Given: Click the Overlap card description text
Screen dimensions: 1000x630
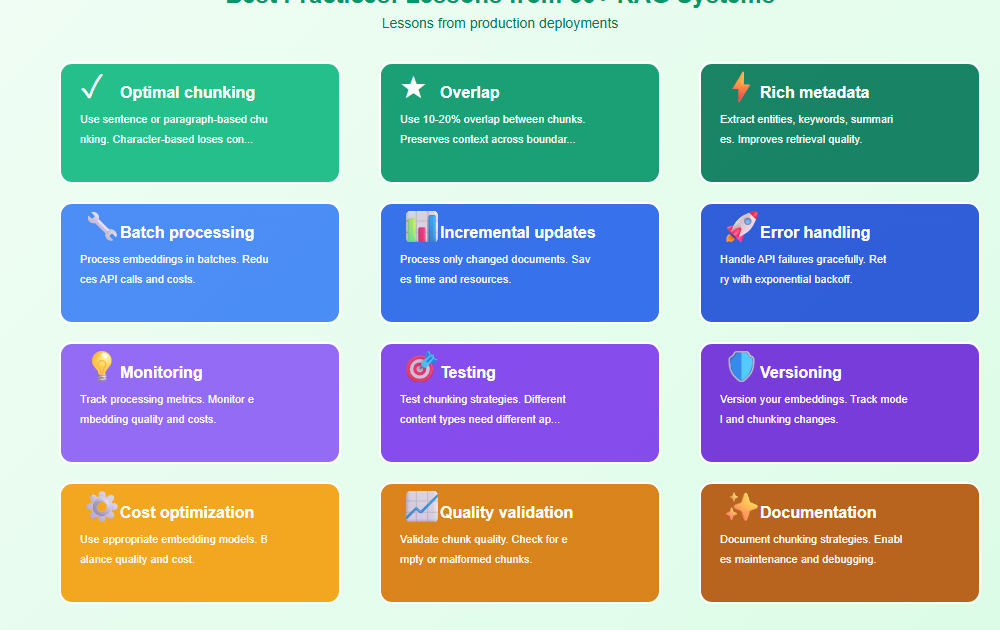Looking at the screenshot, I should pyautogui.click(x=492, y=129).
